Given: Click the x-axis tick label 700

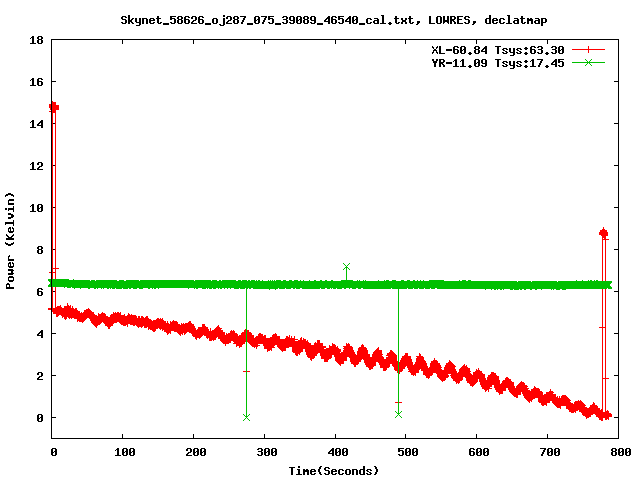Looking at the screenshot, I should tap(550, 452).
